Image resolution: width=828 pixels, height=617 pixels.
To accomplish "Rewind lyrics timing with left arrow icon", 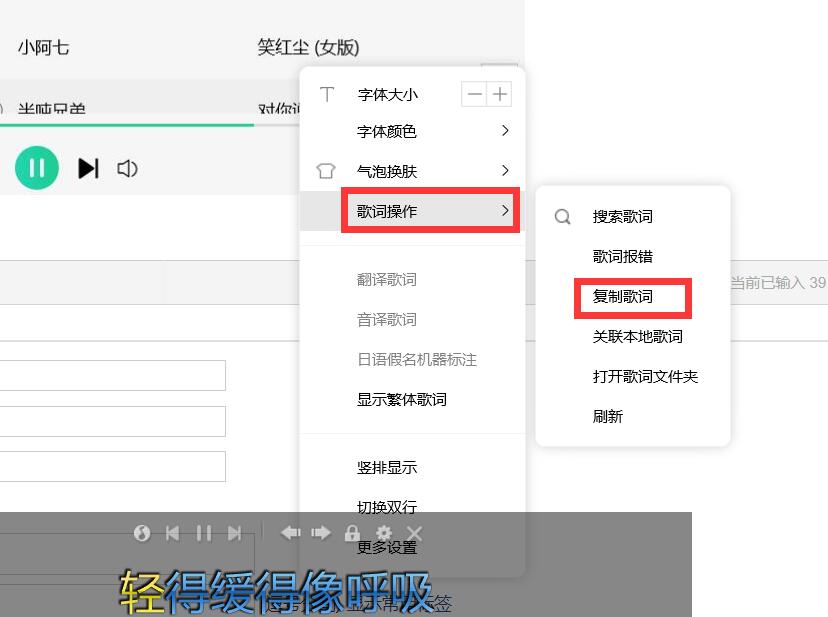I will click(x=290, y=533).
